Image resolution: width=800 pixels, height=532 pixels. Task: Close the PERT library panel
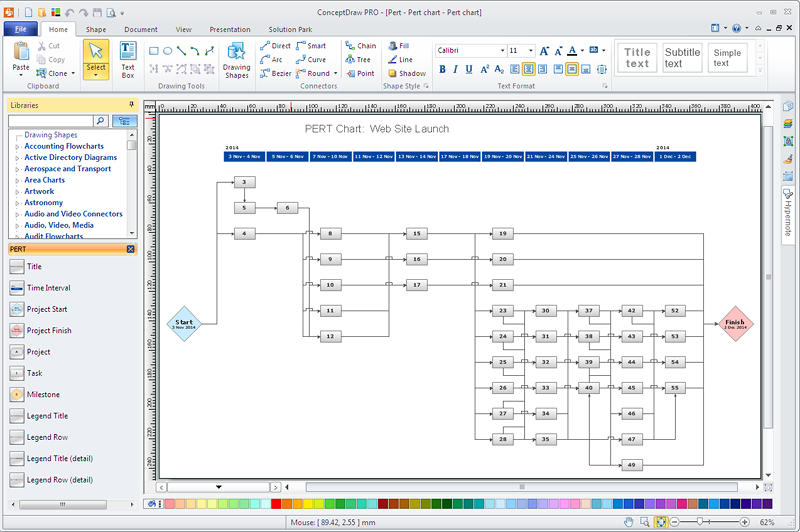pos(131,249)
